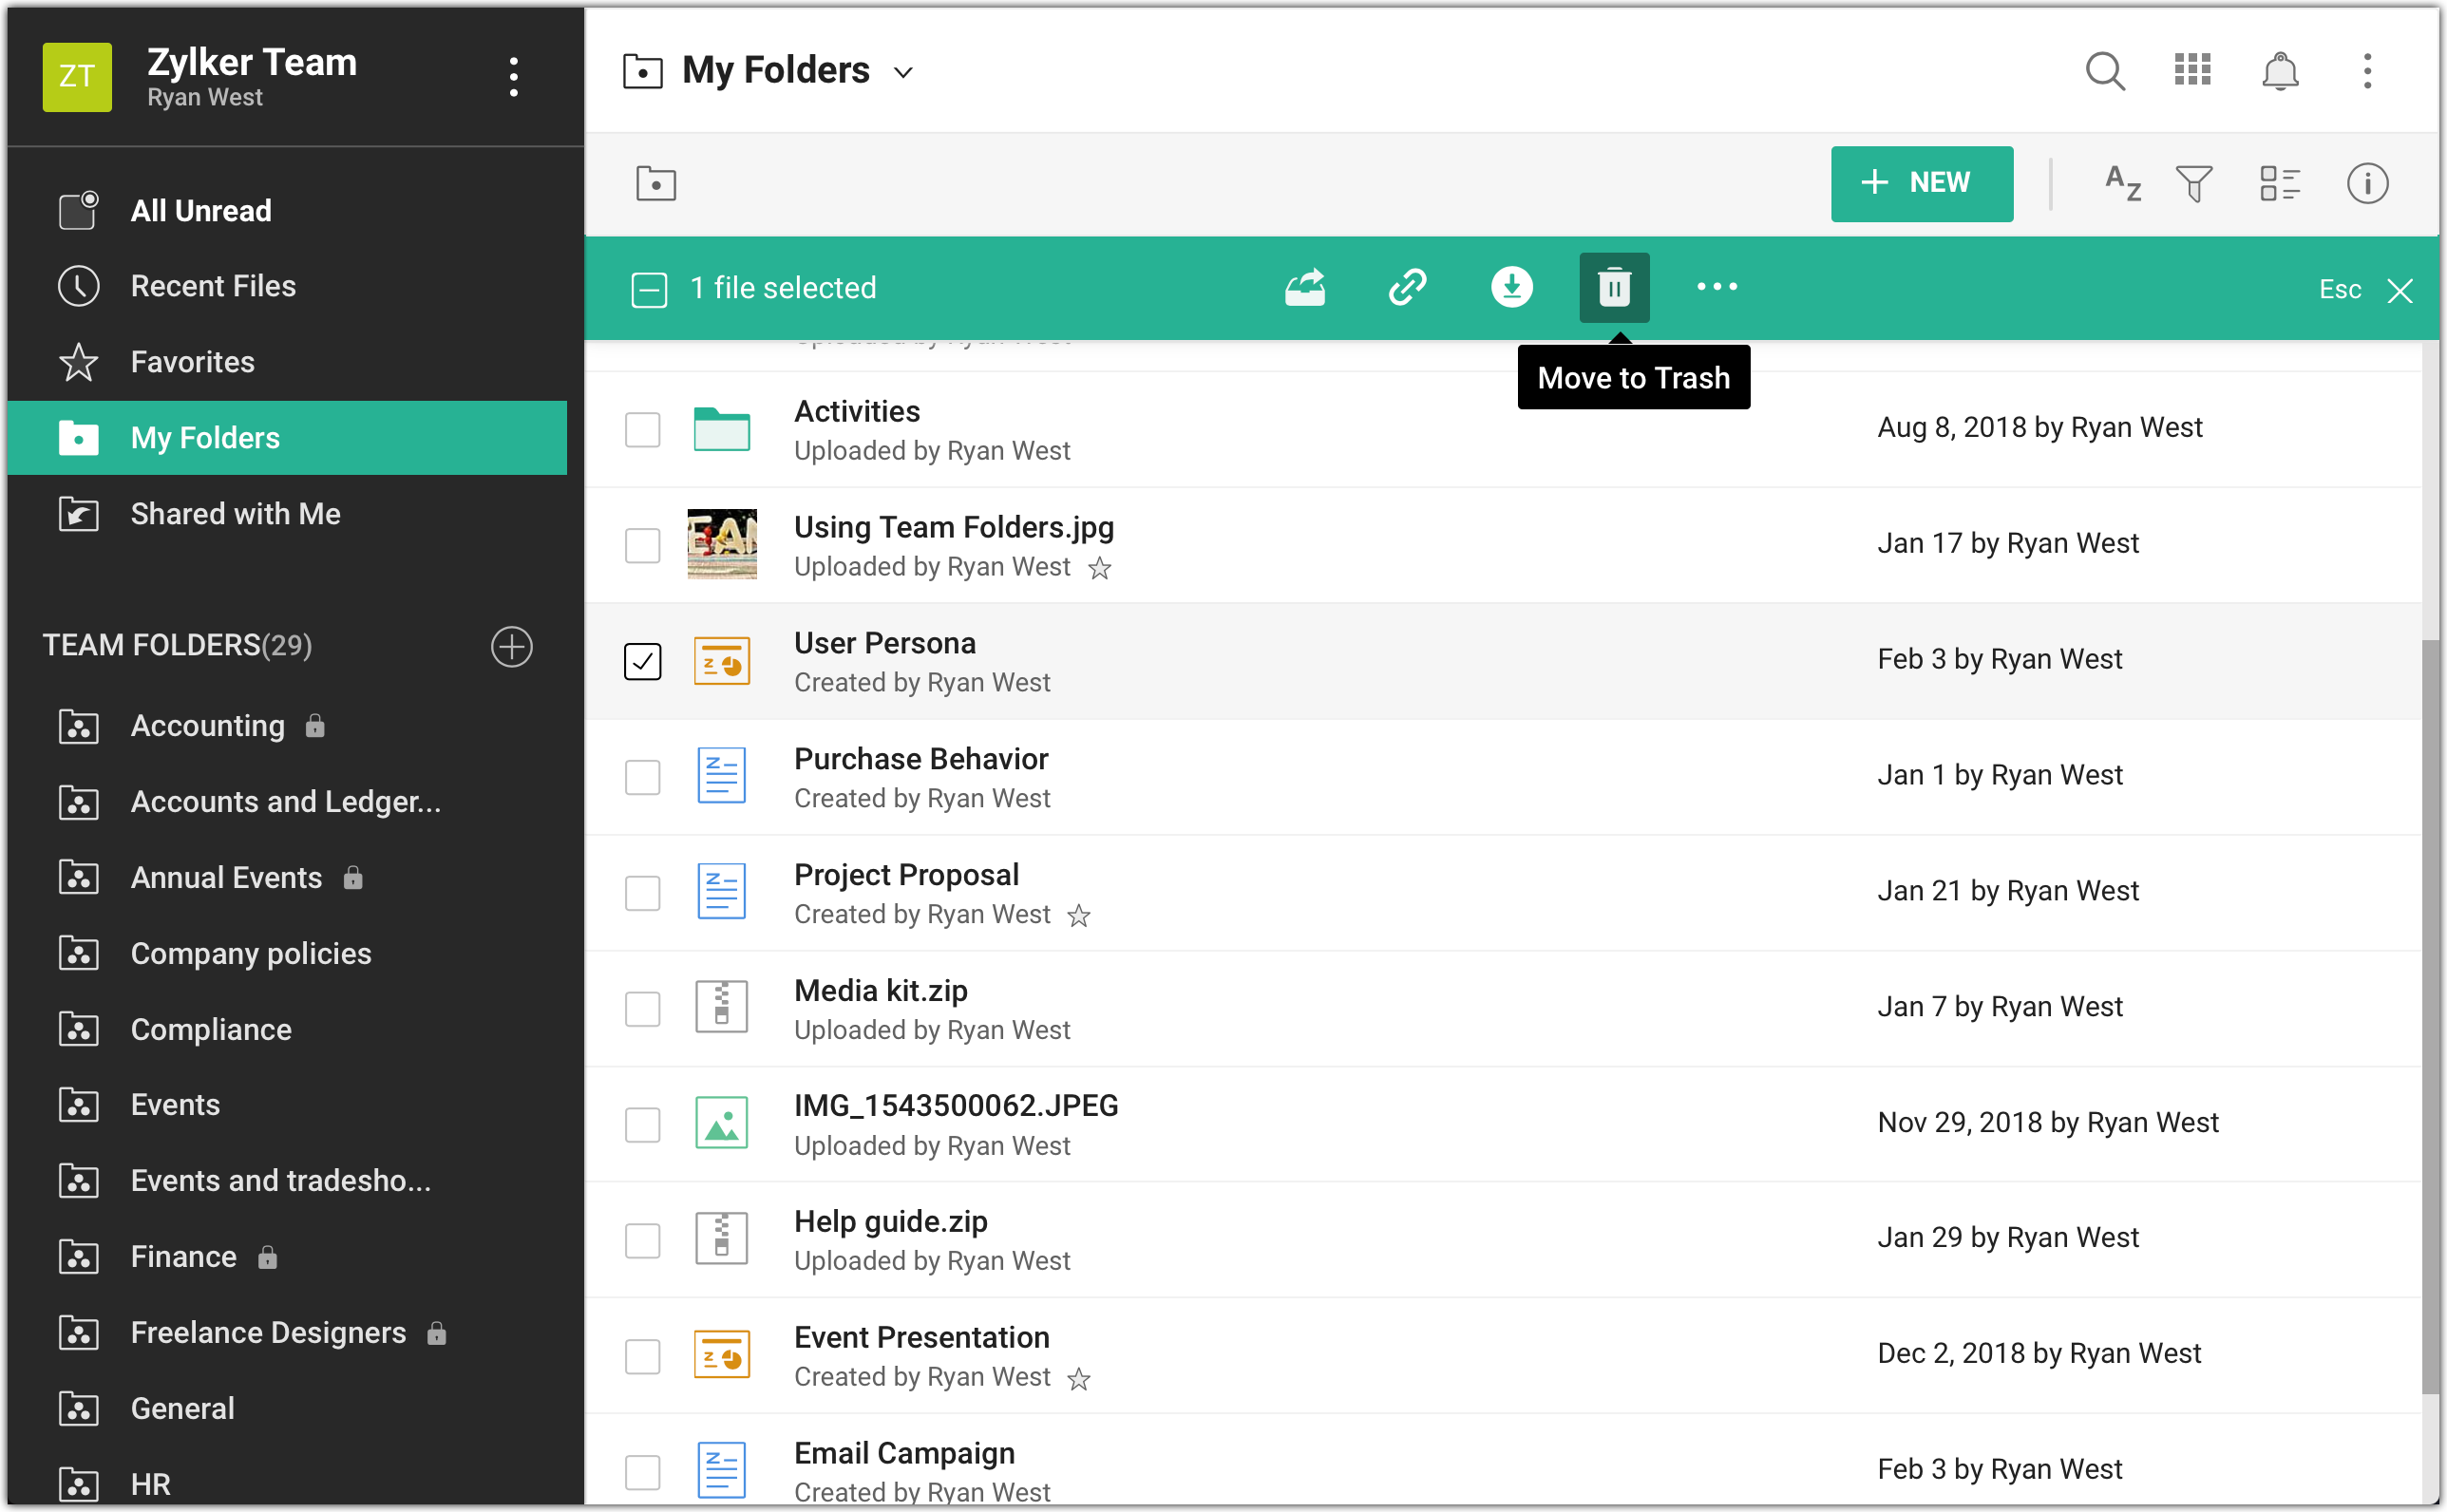The height and width of the screenshot is (1512, 2447).
Task: Go to Shared with Me
Action: pos(235,514)
